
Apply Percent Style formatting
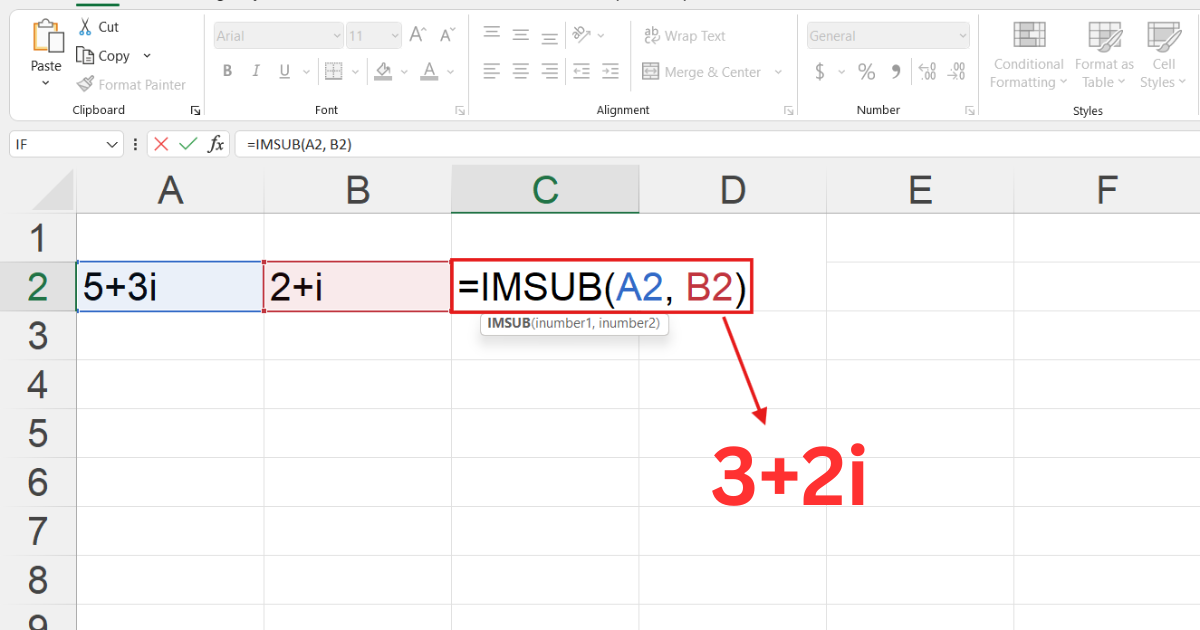coord(866,71)
